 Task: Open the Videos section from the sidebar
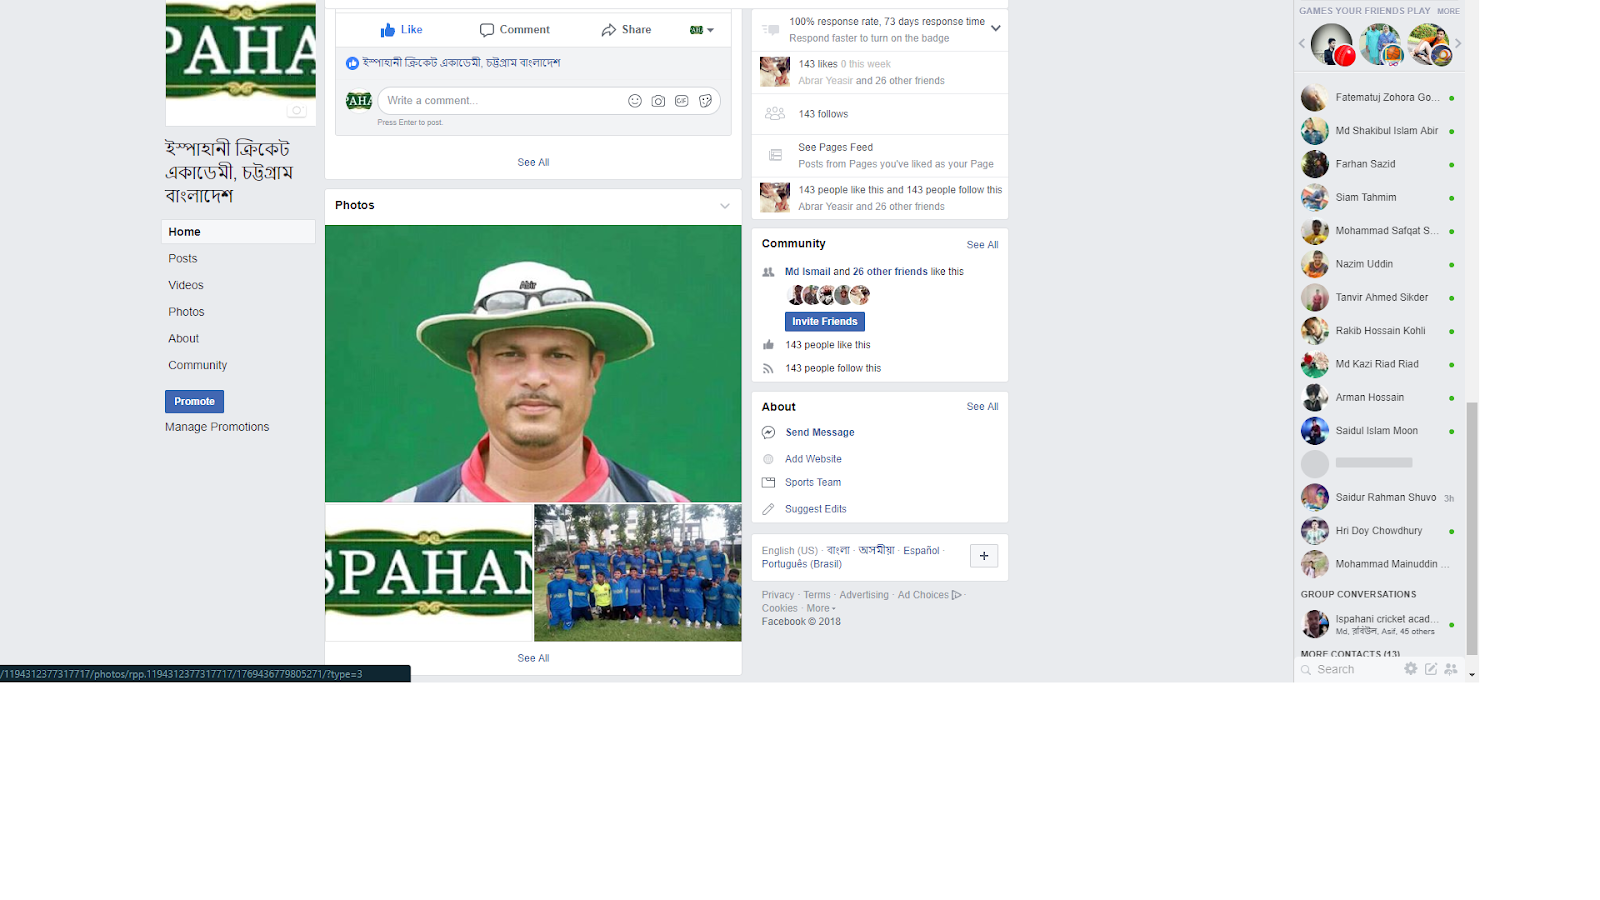[186, 284]
